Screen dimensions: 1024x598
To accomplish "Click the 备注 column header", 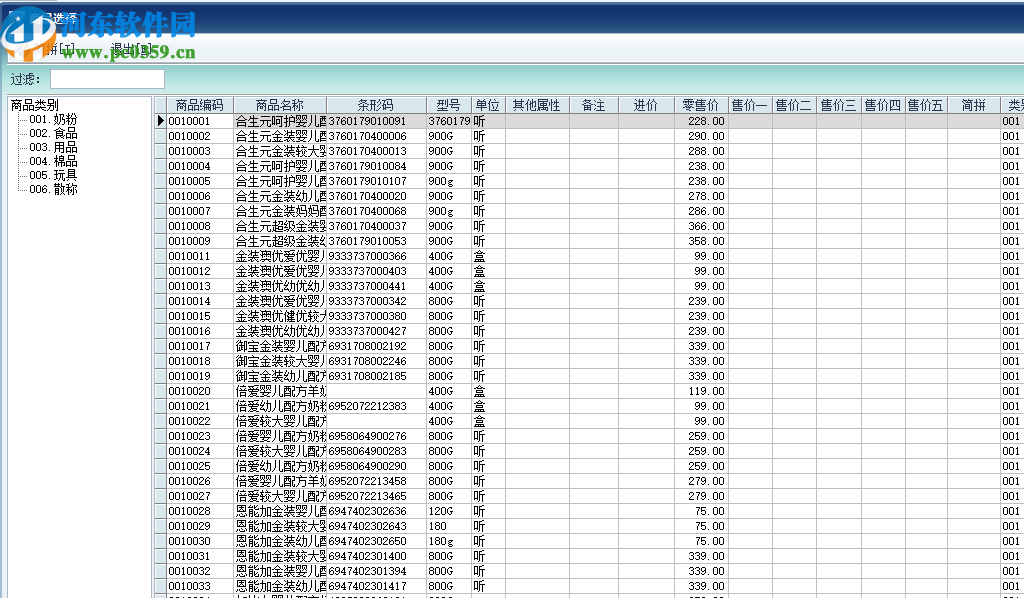I will (x=594, y=105).
